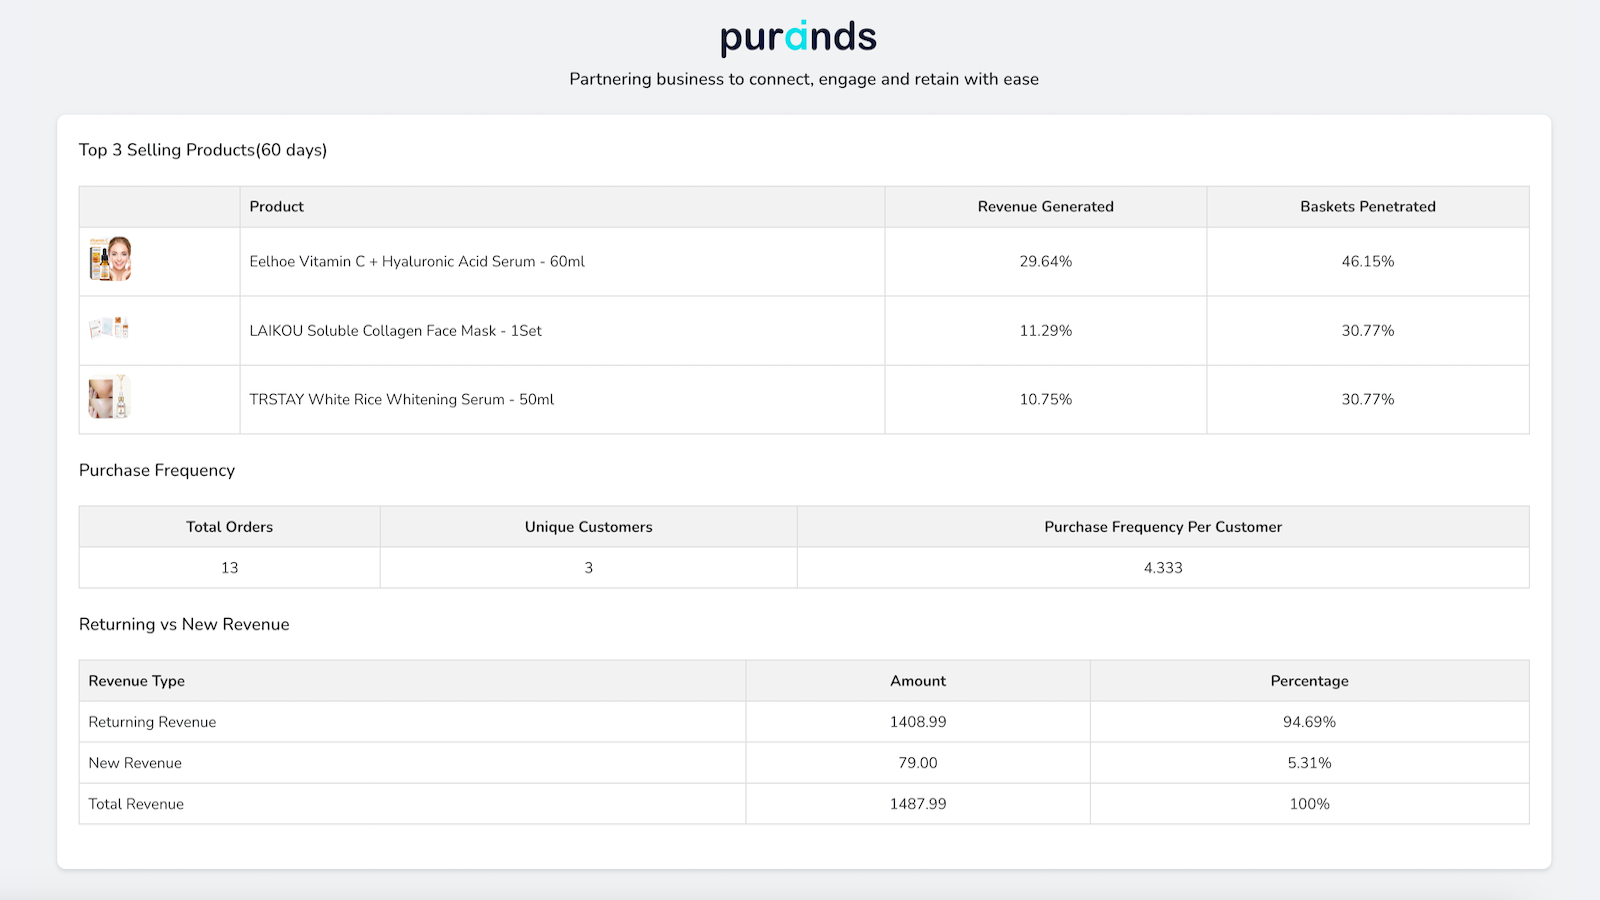
Task: Click the purands logo
Action: [798, 37]
